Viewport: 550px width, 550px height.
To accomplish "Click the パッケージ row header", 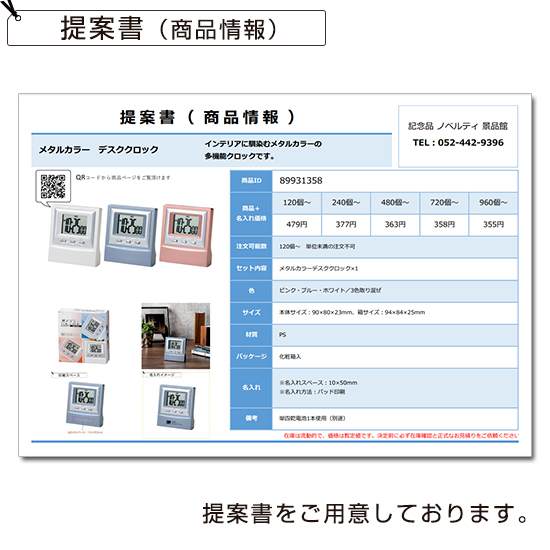I will [x=251, y=357].
